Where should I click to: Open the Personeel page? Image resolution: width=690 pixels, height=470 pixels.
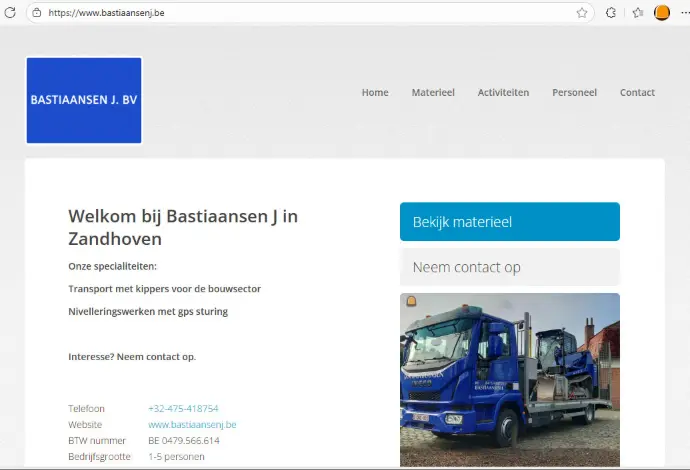[574, 93]
